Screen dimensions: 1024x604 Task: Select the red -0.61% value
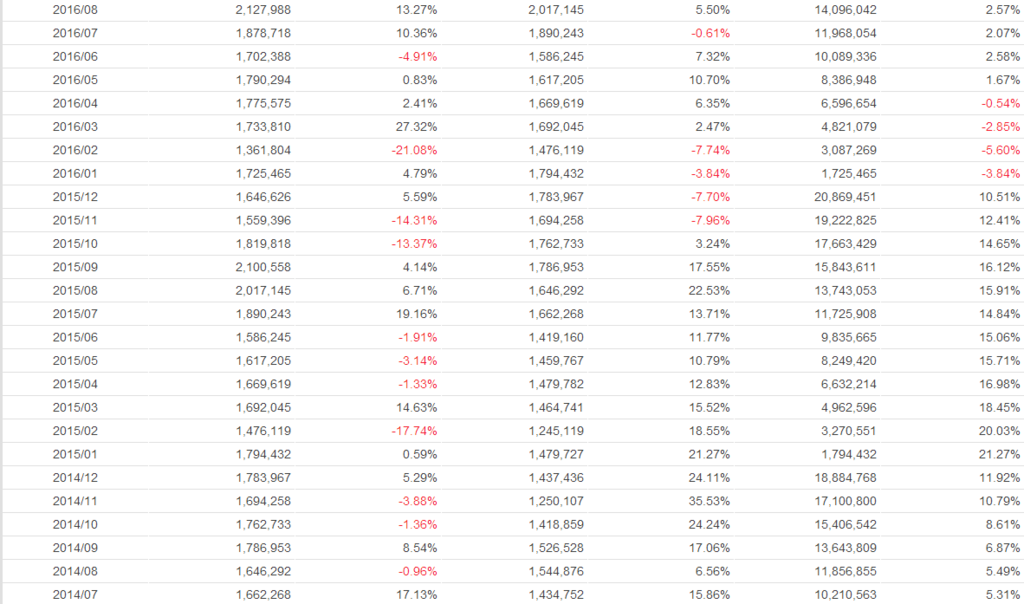click(x=709, y=33)
